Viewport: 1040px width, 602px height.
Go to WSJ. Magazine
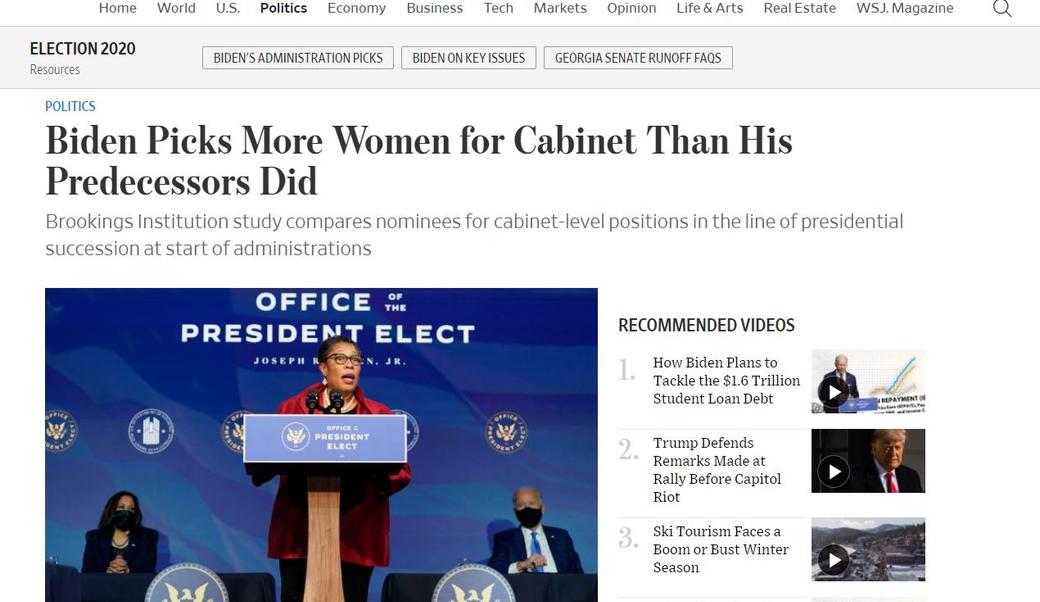click(905, 8)
